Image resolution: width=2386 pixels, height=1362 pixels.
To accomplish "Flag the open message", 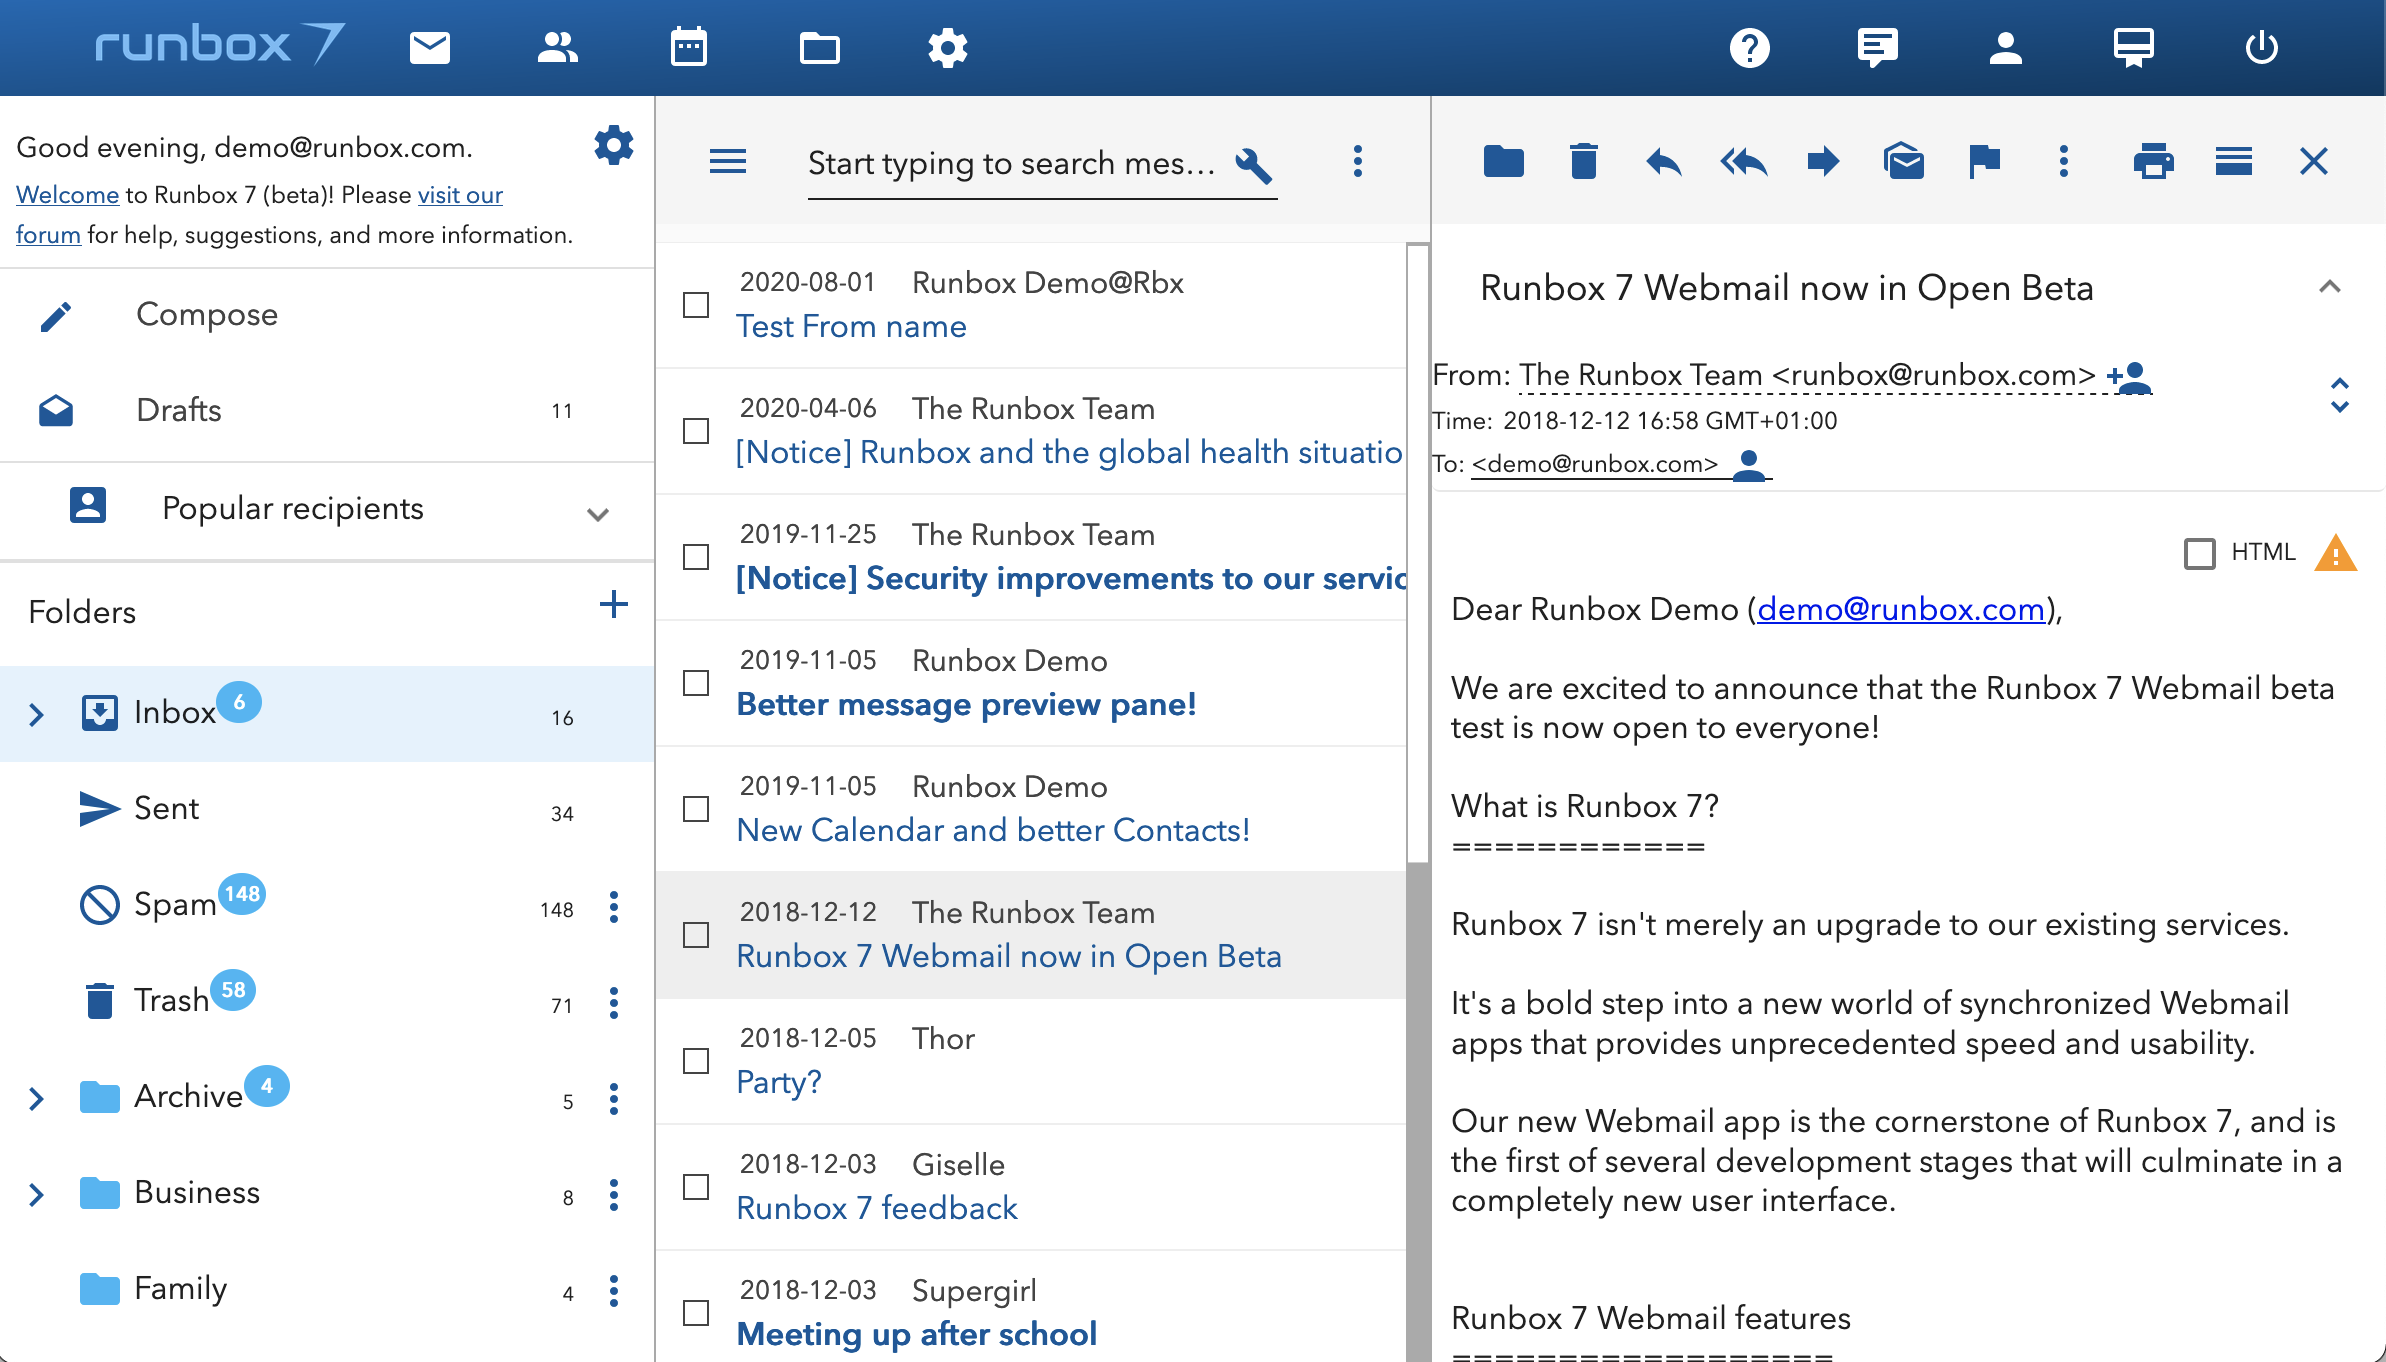I will (1984, 161).
